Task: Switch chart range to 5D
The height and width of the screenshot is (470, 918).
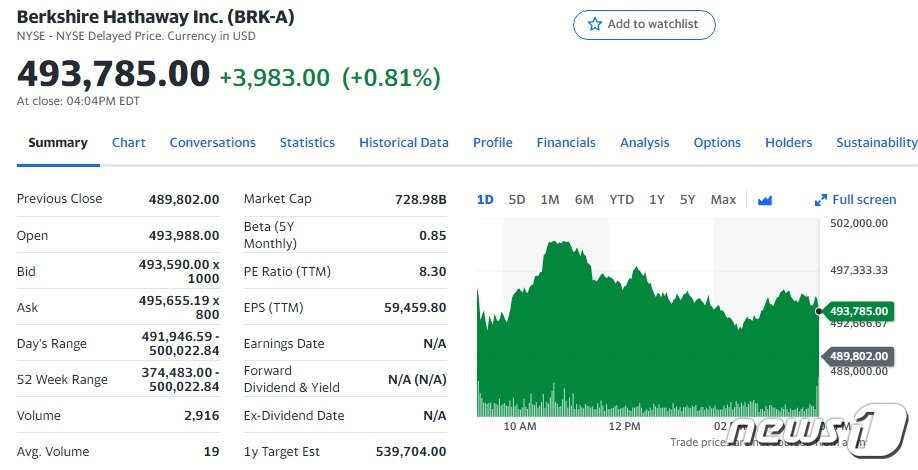Action: [x=517, y=200]
